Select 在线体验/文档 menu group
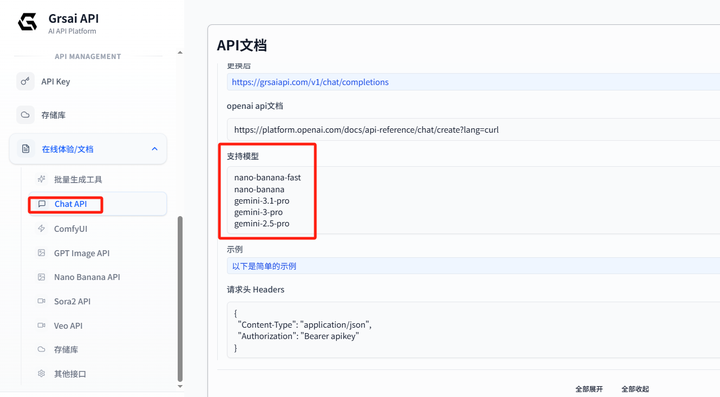 [88, 149]
